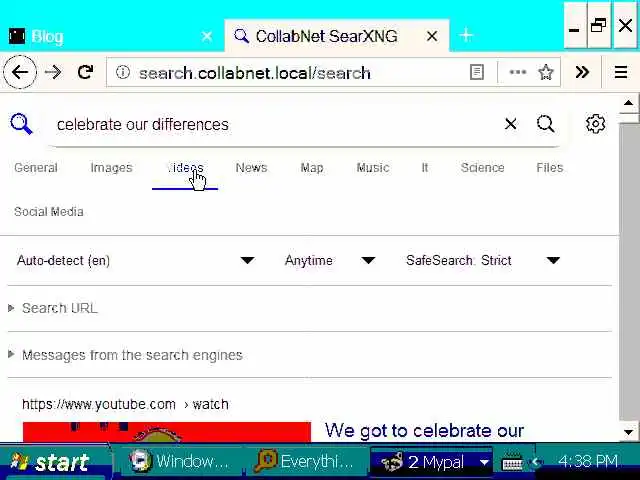640x480 pixels.
Task: Close the Blog tab
Action: coord(207,36)
